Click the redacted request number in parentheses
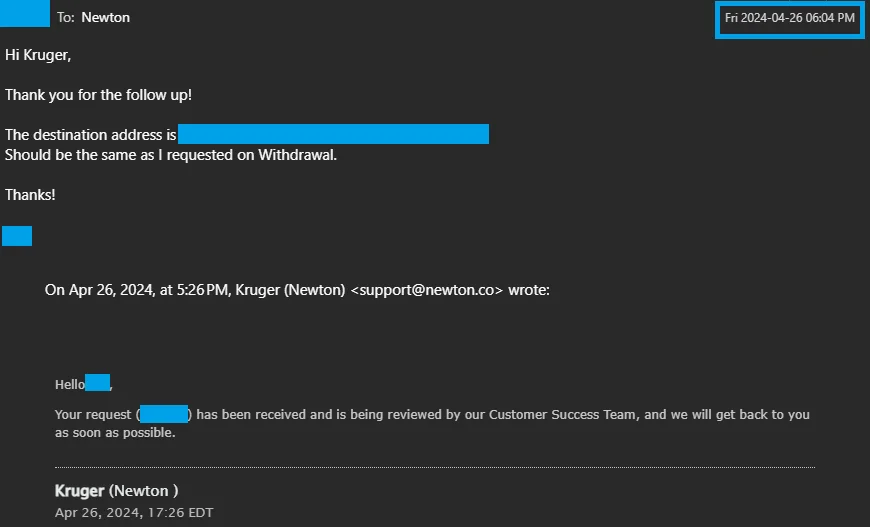Screen dimensions: 870x527 tap(164, 413)
